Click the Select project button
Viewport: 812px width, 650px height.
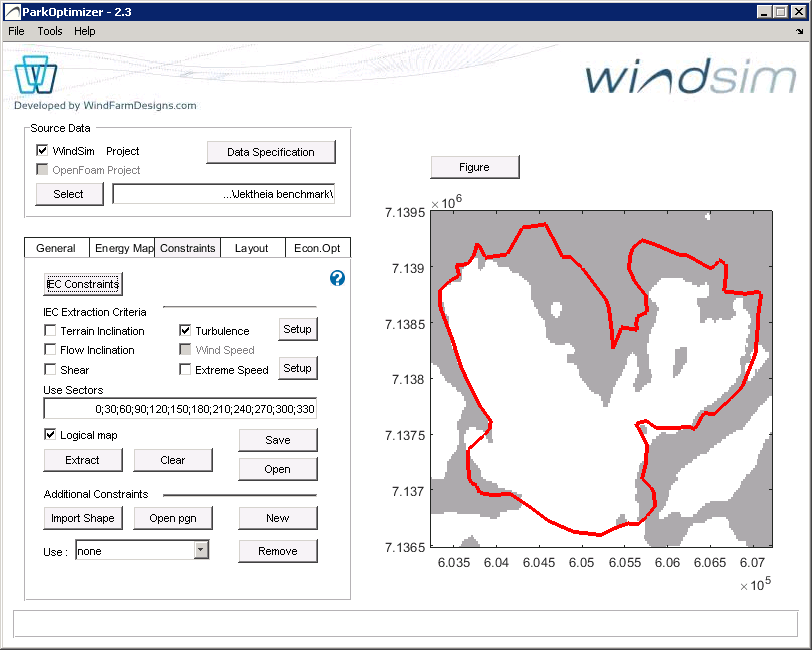click(x=69, y=194)
